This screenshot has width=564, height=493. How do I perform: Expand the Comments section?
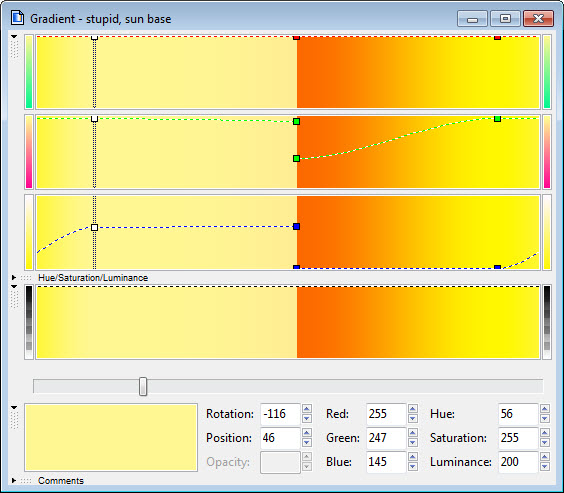(x=14, y=480)
